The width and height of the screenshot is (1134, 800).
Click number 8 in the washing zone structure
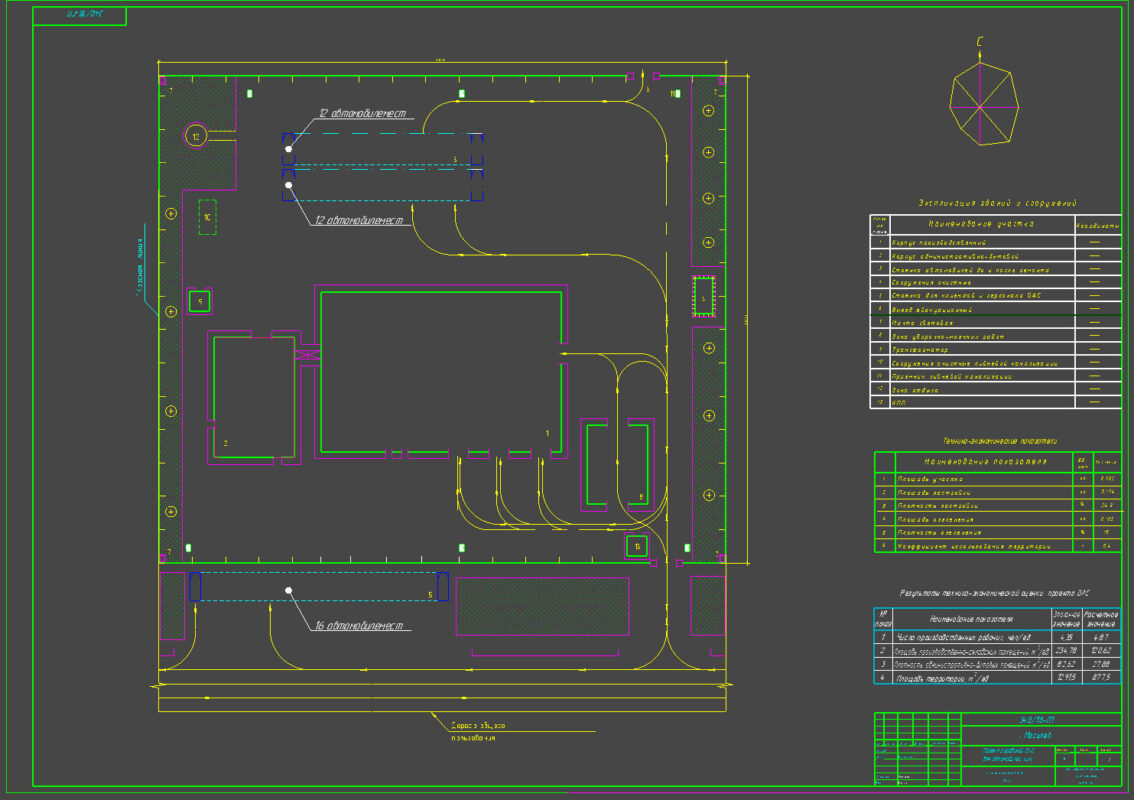pyautogui.click(x=641, y=497)
